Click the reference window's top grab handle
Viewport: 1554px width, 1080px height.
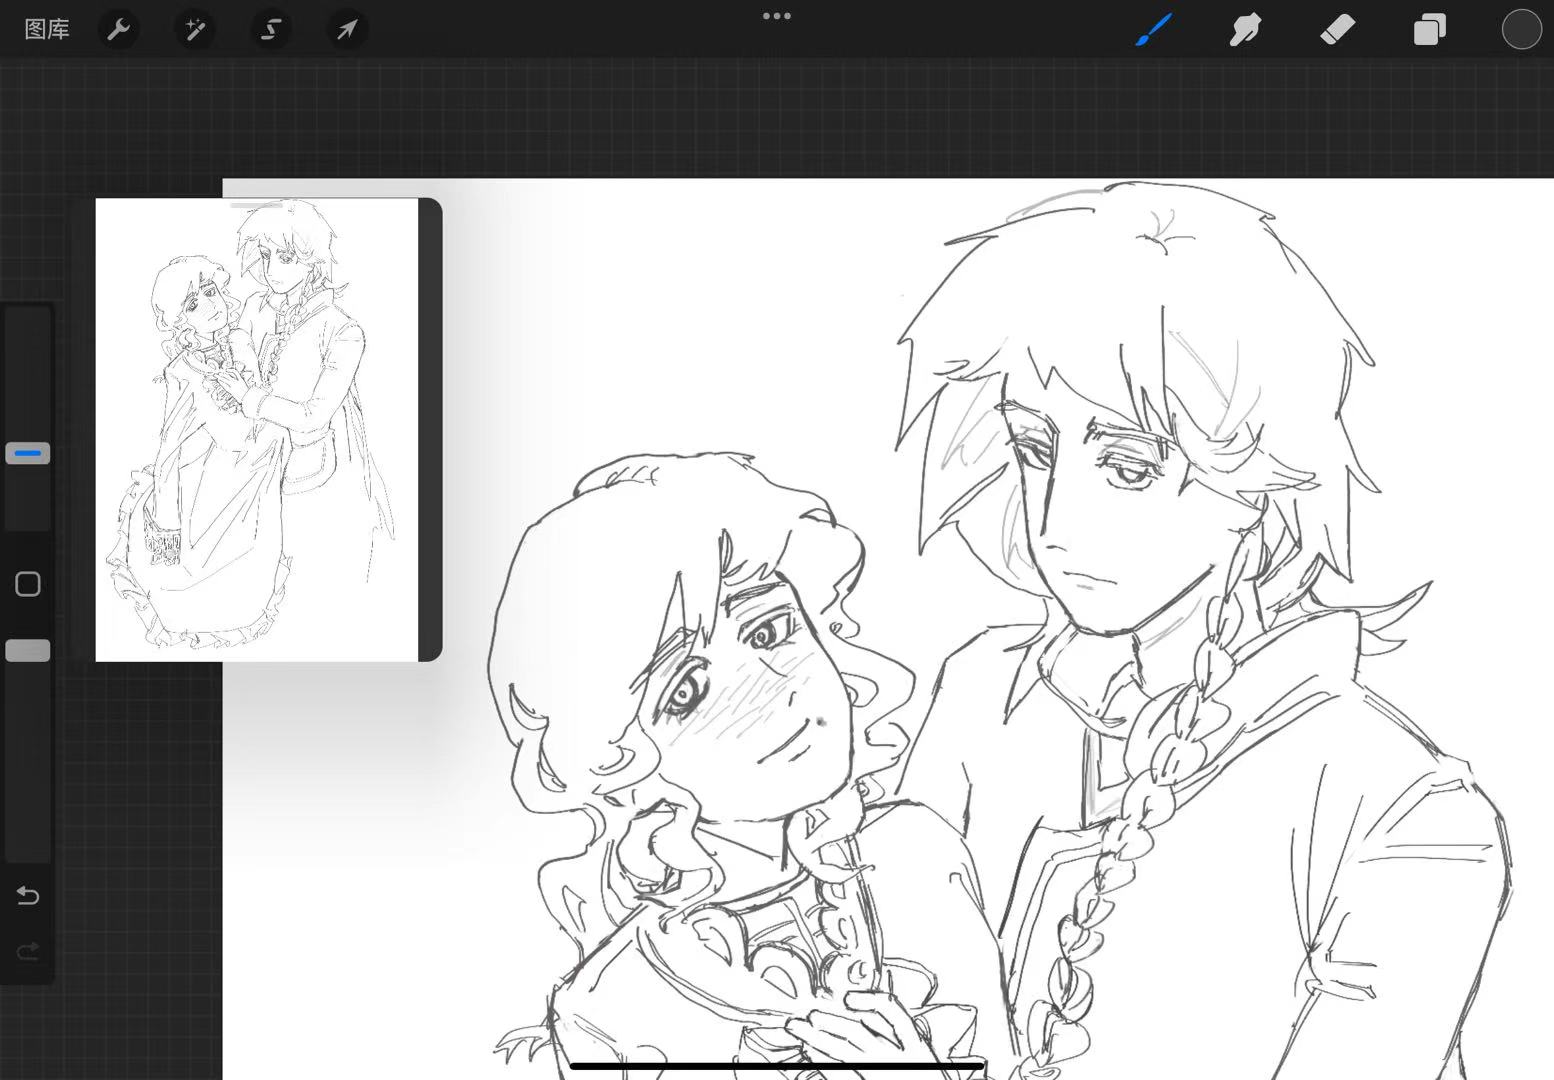[257, 206]
